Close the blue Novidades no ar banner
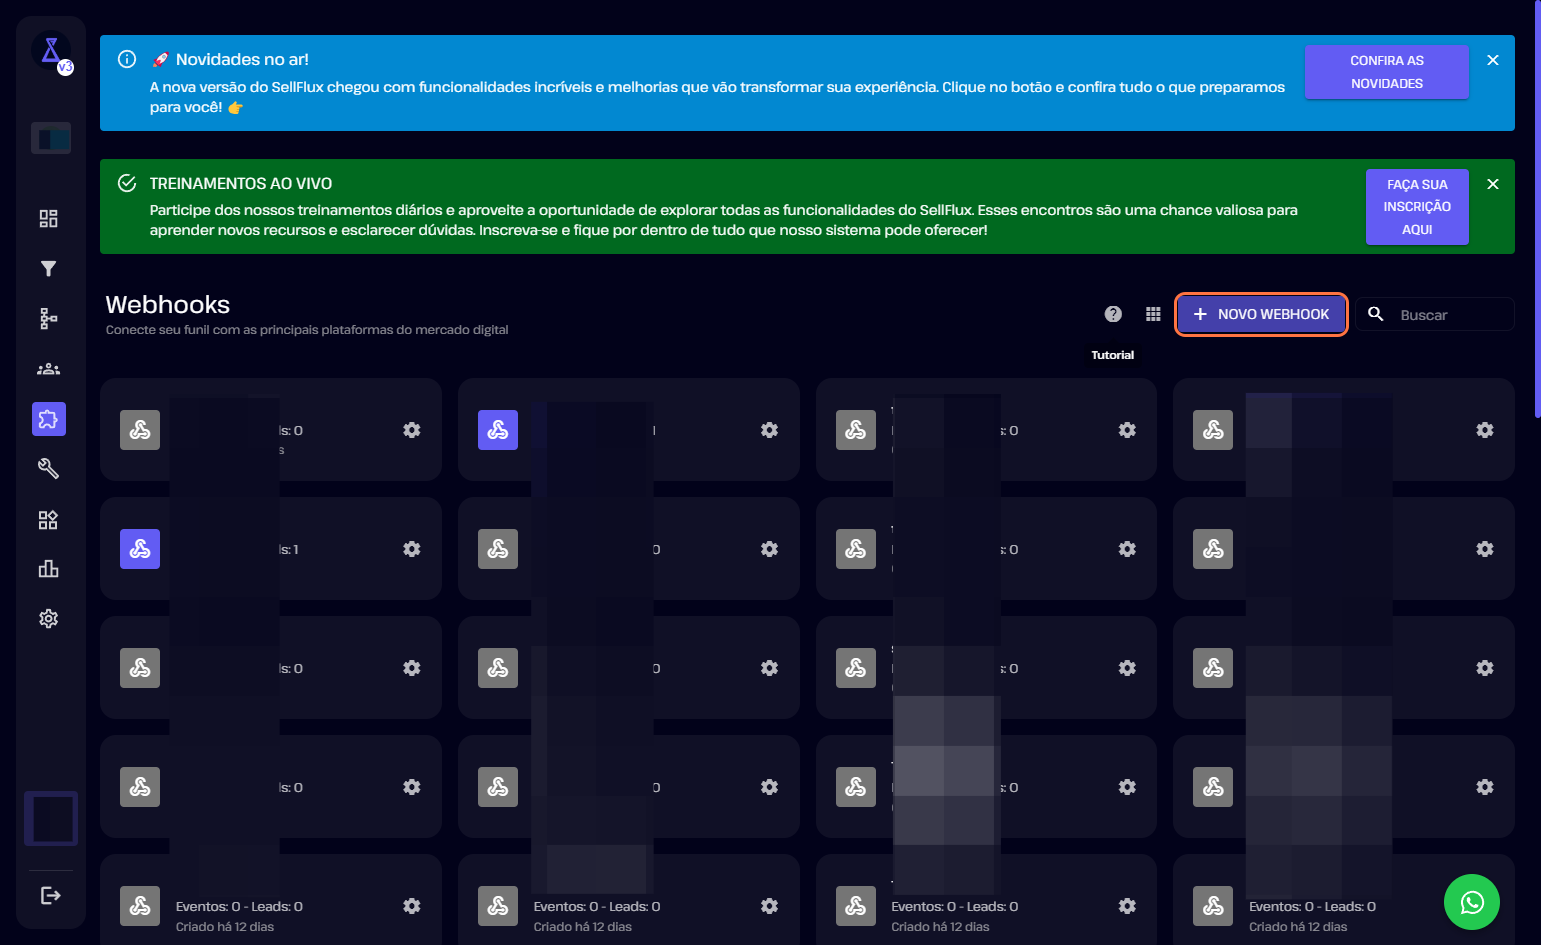Image resolution: width=1541 pixels, height=945 pixels. (1493, 60)
